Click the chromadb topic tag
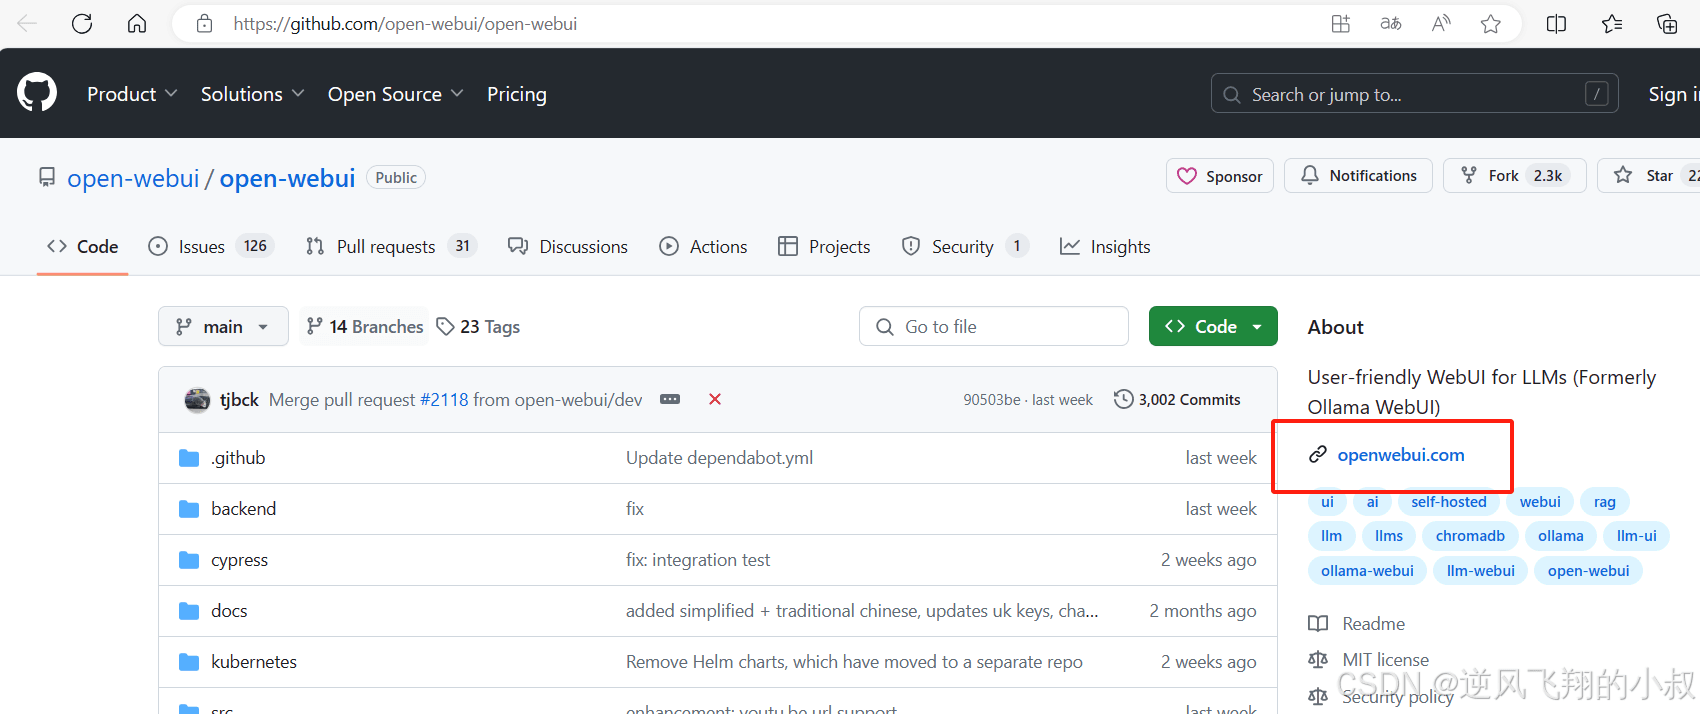Image resolution: width=1700 pixels, height=714 pixels. tap(1470, 536)
